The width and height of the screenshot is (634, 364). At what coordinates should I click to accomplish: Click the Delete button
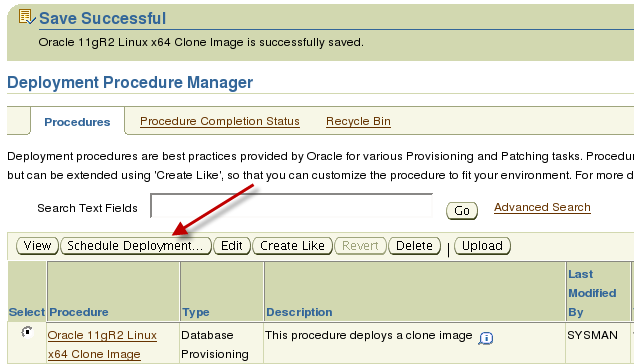(x=414, y=246)
